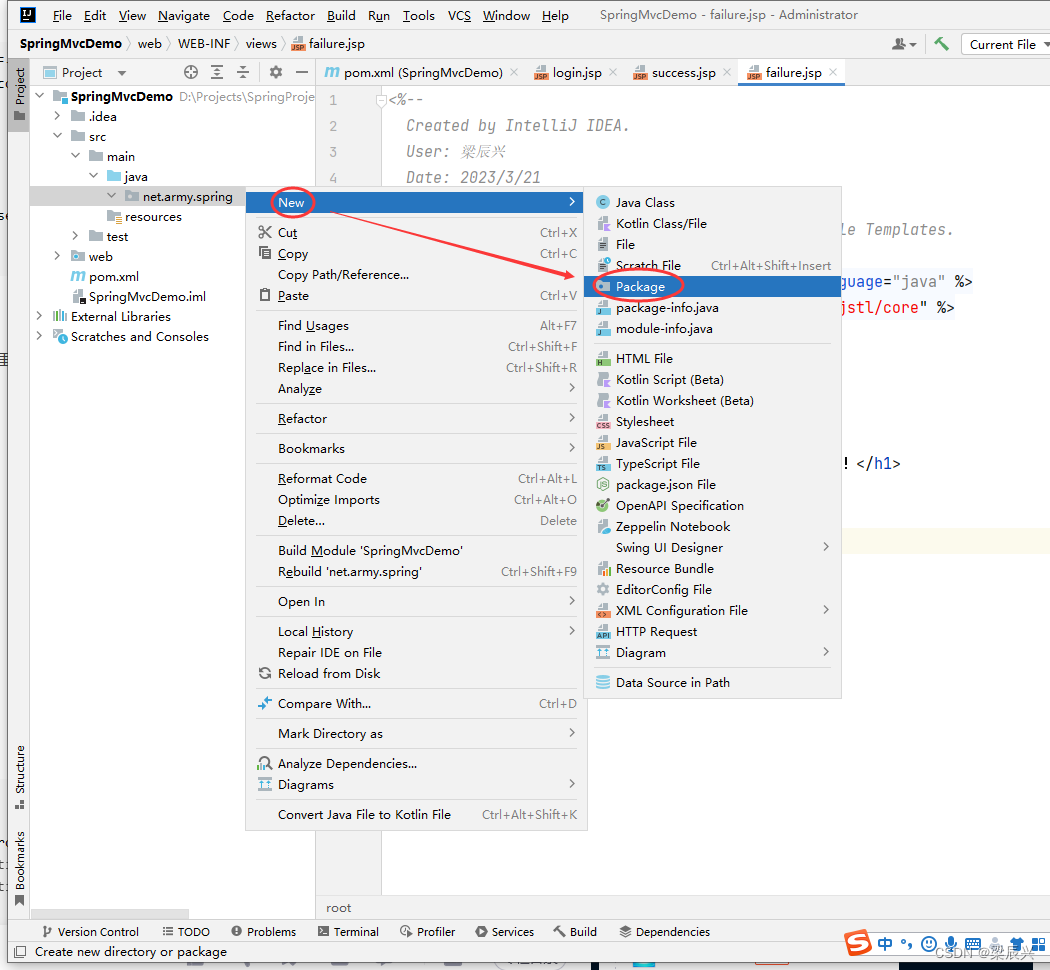This screenshot has width=1050, height=970.
Task: Click the Copy icon in context menu
Action: click(265, 253)
